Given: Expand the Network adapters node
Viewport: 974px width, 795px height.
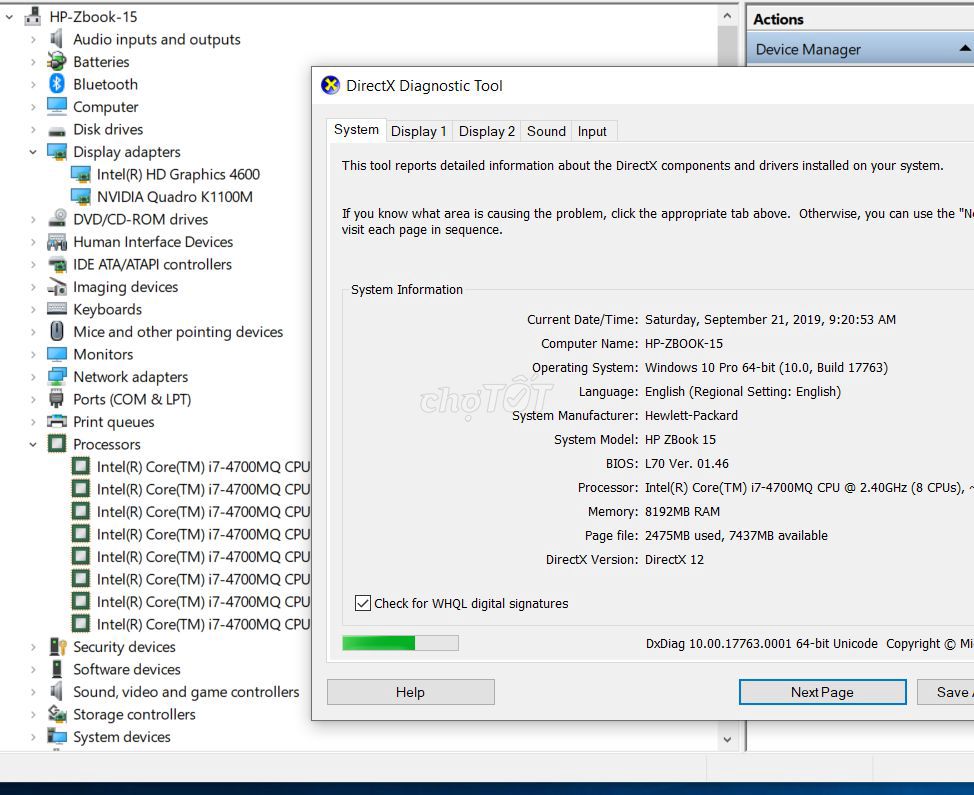Looking at the screenshot, I should pos(33,376).
